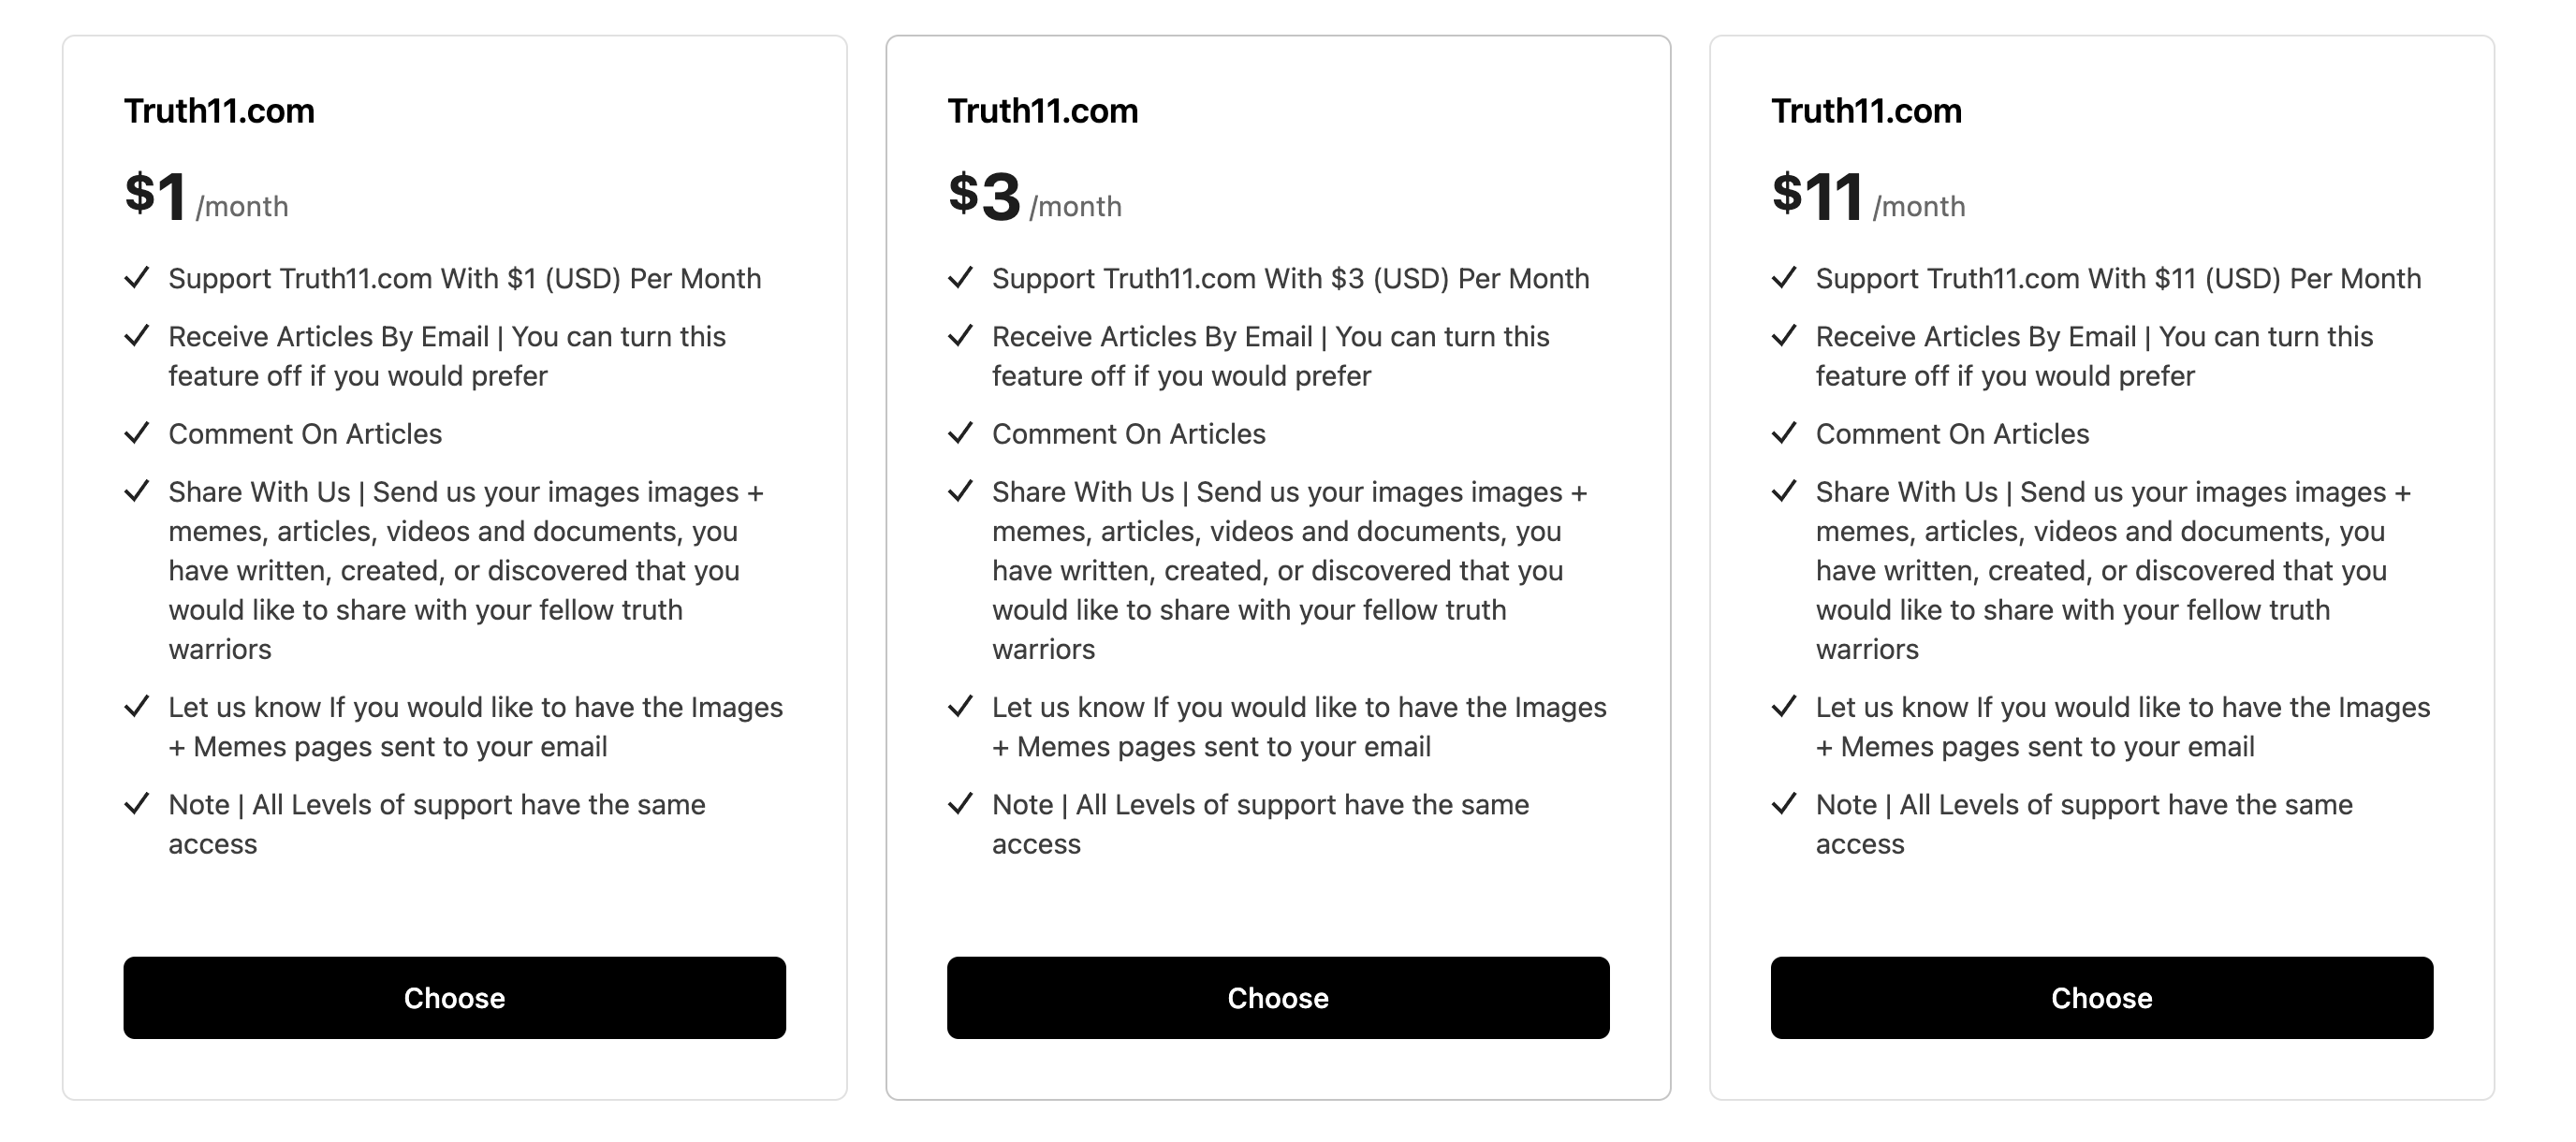Image resolution: width=2576 pixels, height=1142 pixels.
Task: Click checkmark beside 'Support Truth11.com With $11' line
Action: point(1784,277)
